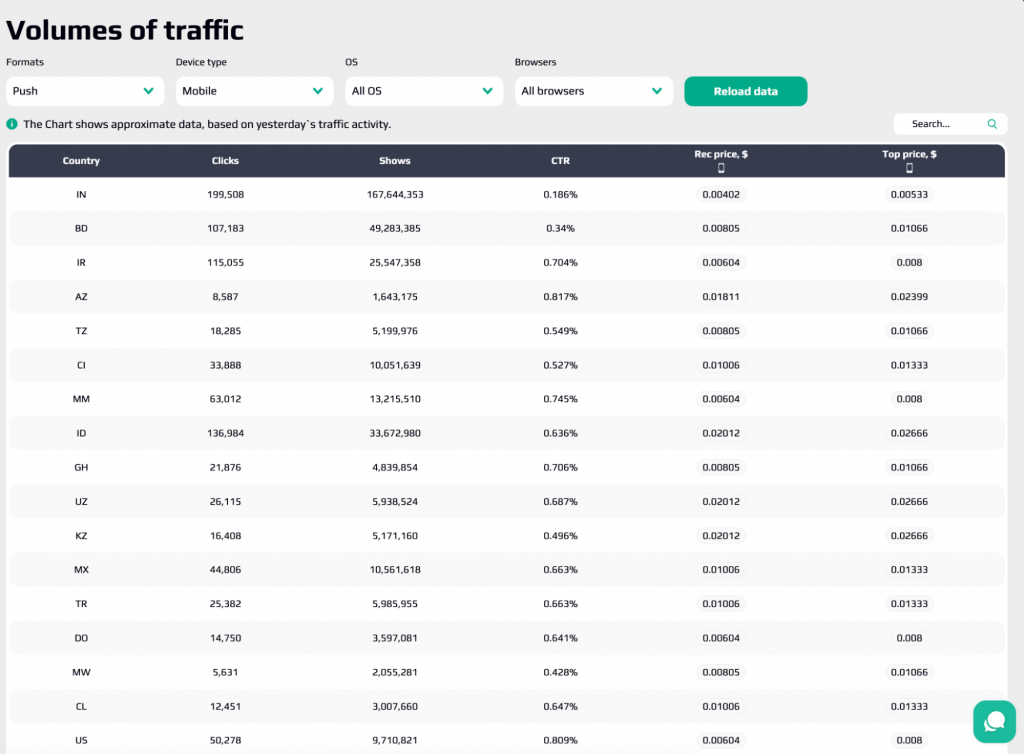Click the mobile device icon under Rec price
Viewport: 1024px width, 754px height.
pos(721,168)
